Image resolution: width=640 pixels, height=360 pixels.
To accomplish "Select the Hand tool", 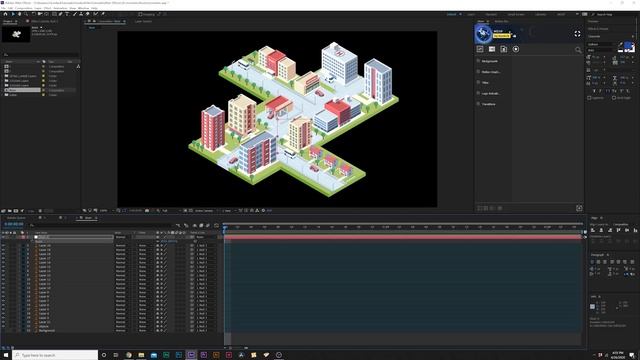I will point(19,14).
